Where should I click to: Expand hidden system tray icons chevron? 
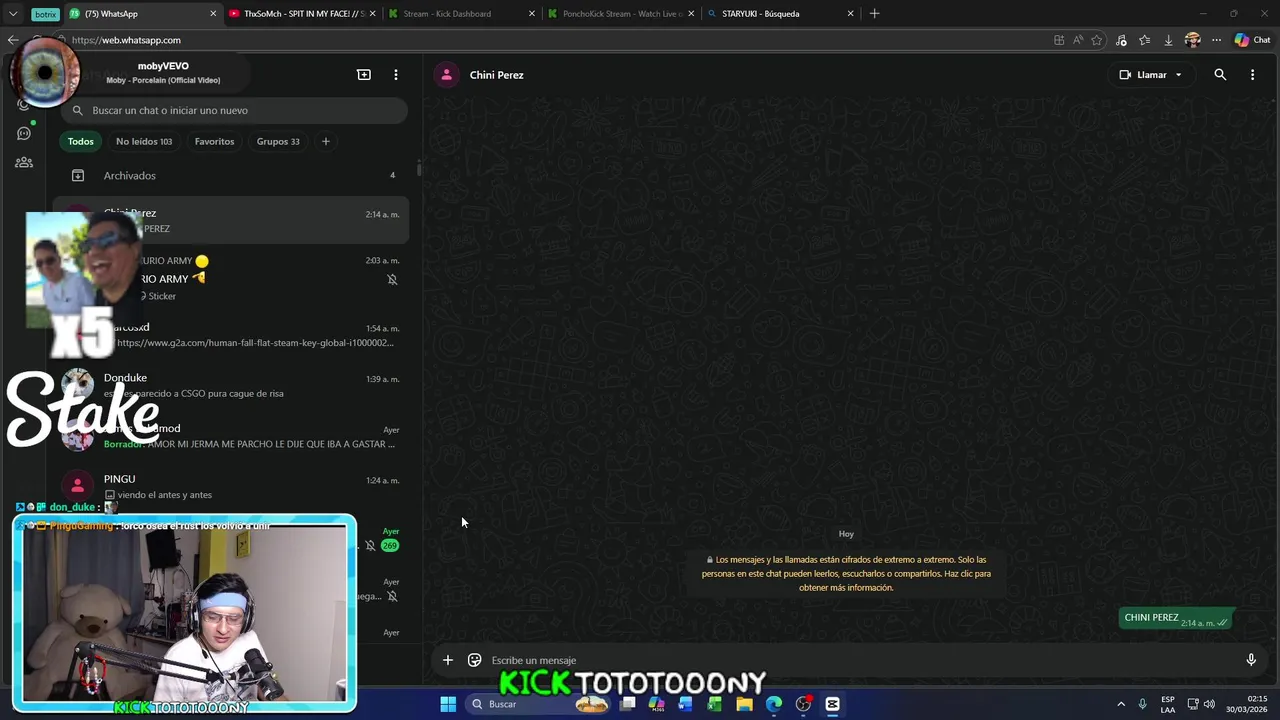coord(1121,704)
